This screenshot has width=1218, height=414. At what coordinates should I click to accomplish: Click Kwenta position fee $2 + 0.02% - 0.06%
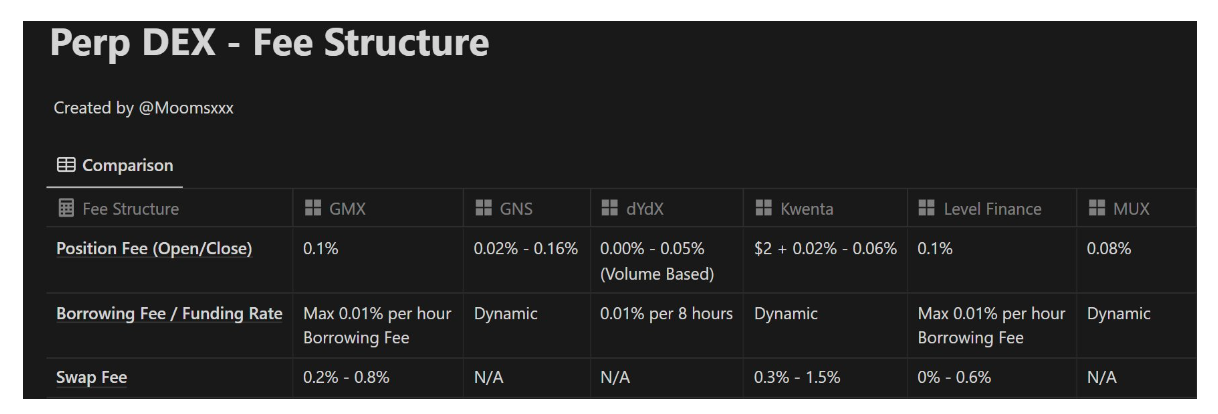pyautogui.click(x=826, y=259)
